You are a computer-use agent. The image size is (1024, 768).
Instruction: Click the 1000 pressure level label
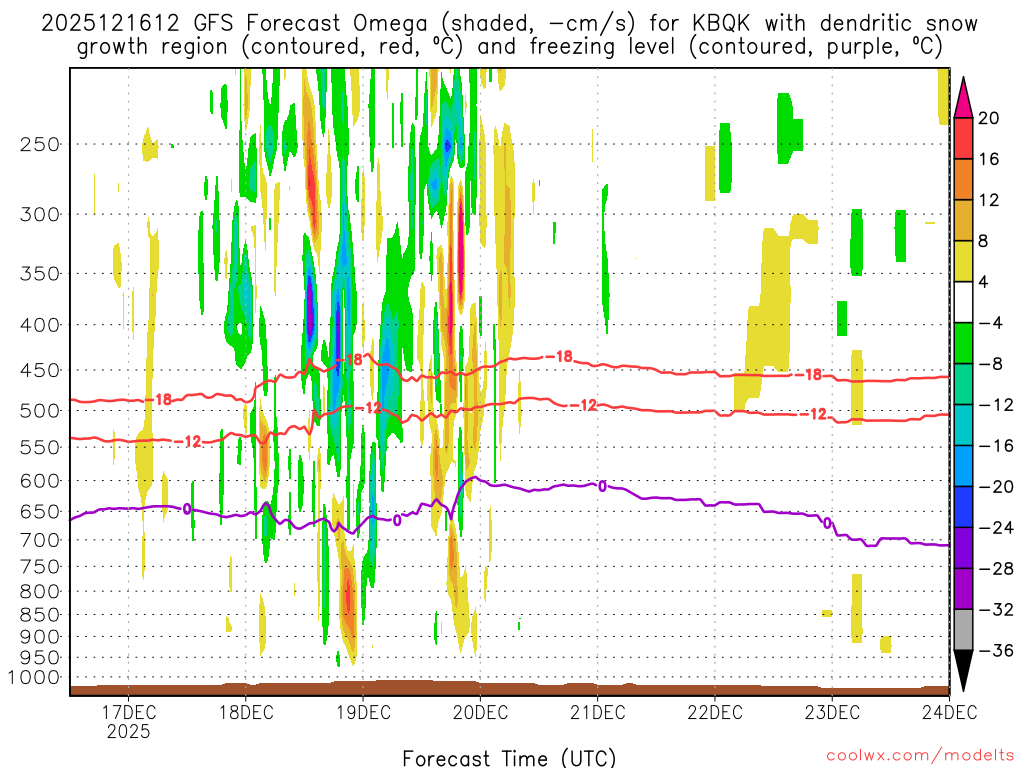click(x=35, y=677)
